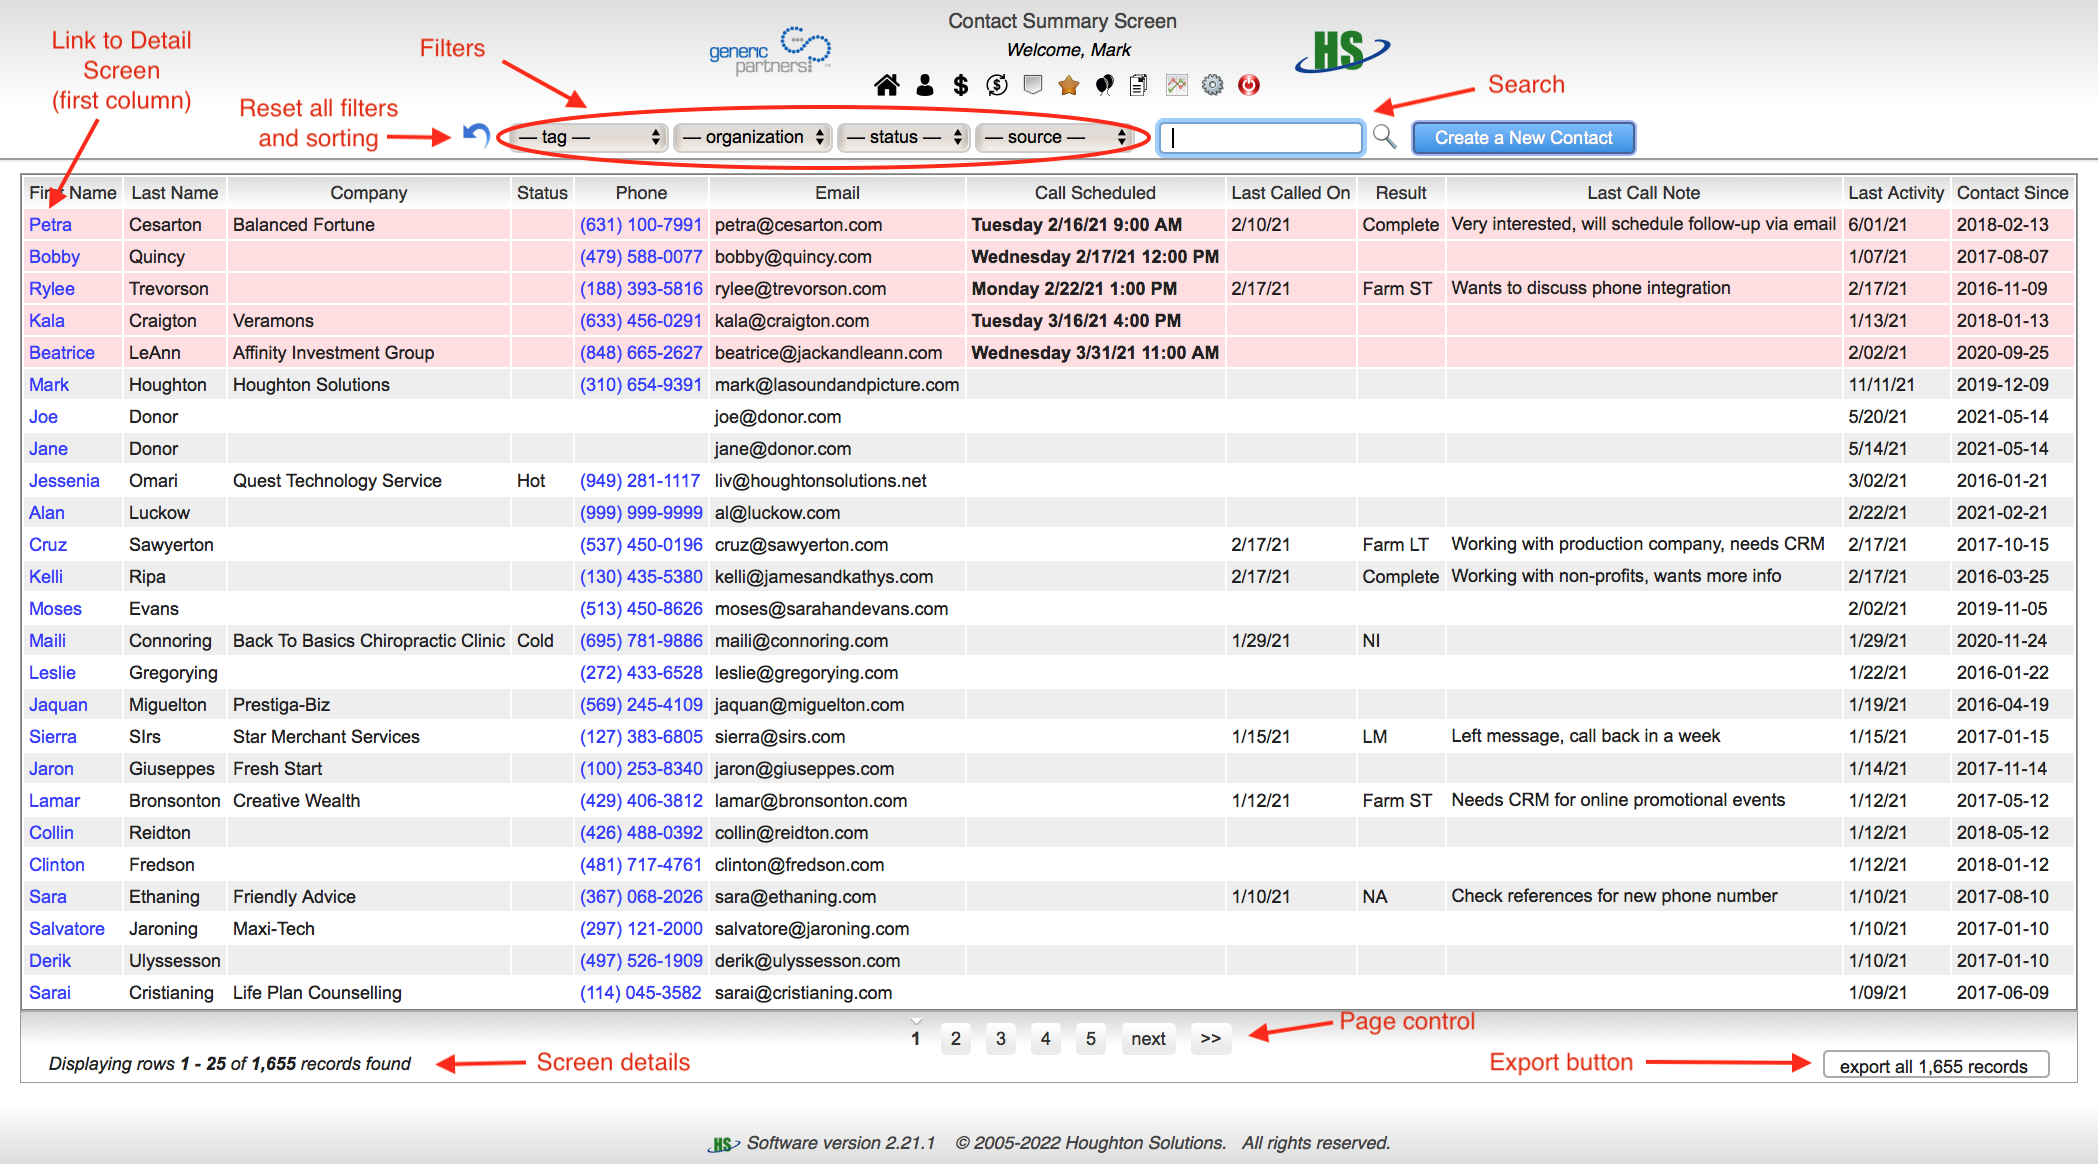Viewport: 2098px width, 1164px height.
Task: Open the tag filter dropdown
Action: click(x=587, y=137)
